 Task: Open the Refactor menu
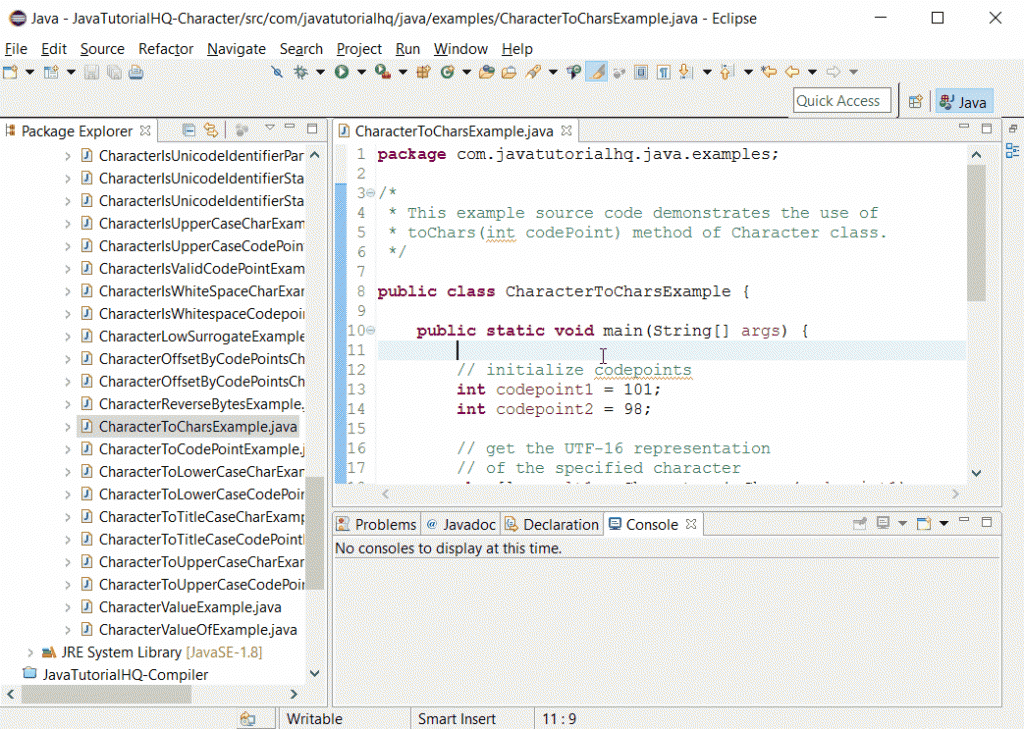pyautogui.click(x=166, y=49)
